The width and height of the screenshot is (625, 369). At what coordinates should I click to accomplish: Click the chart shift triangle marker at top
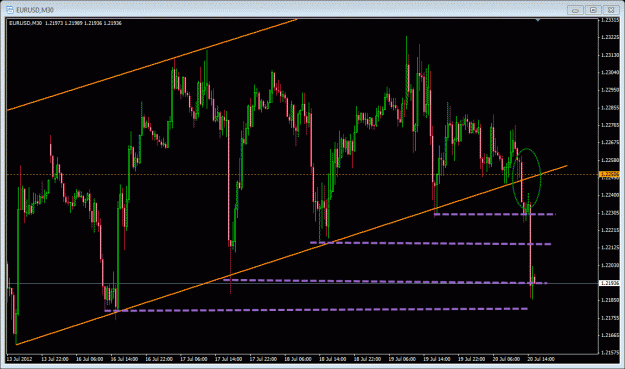pyautogui.click(x=538, y=20)
